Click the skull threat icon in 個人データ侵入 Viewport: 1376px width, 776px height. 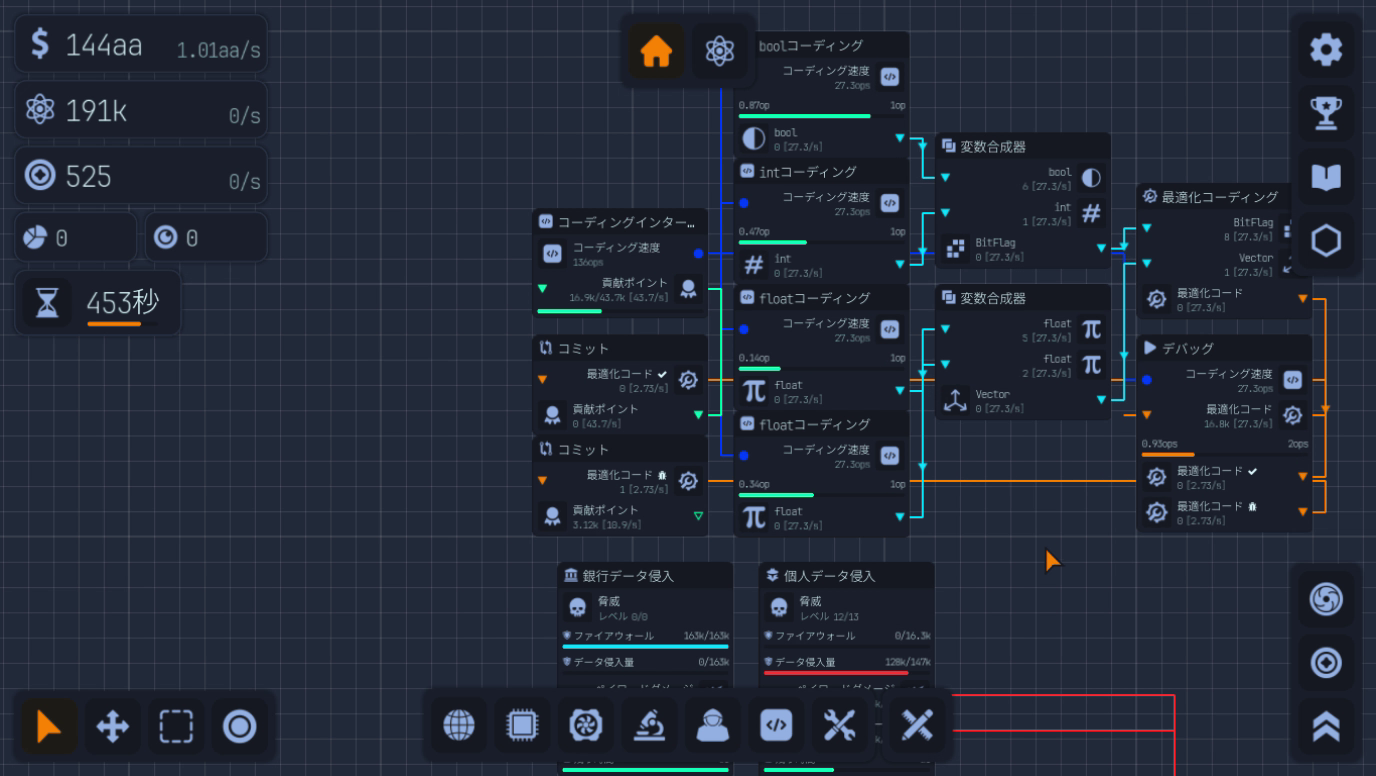[778, 607]
